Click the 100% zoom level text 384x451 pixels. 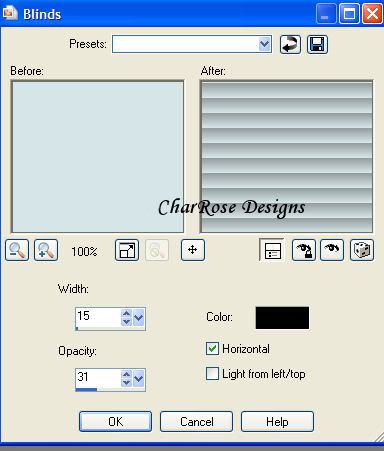pos(84,251)
